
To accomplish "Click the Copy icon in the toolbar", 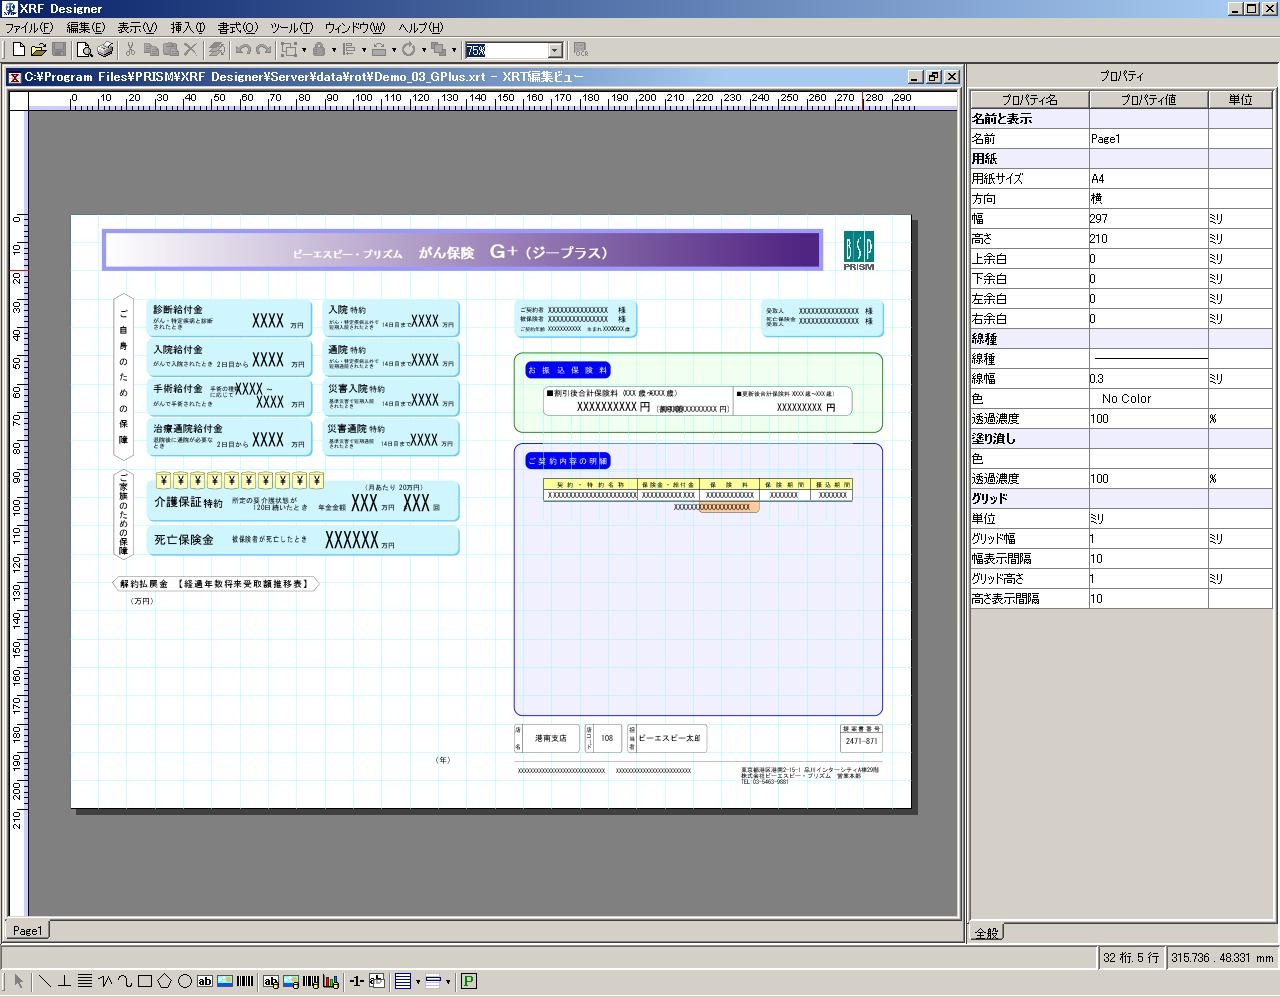I will 151,49.
